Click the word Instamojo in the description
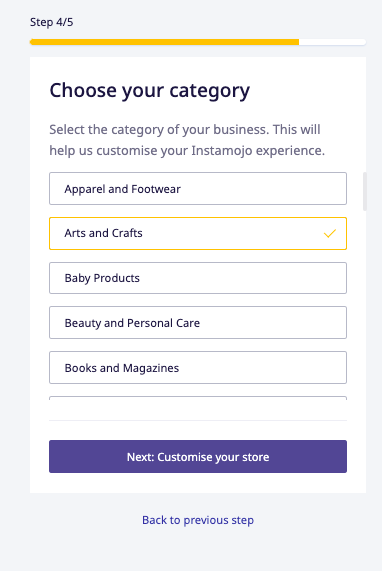The width and height of the screenshot is (382, 571). pyautogui.click(x=222, y=150)
